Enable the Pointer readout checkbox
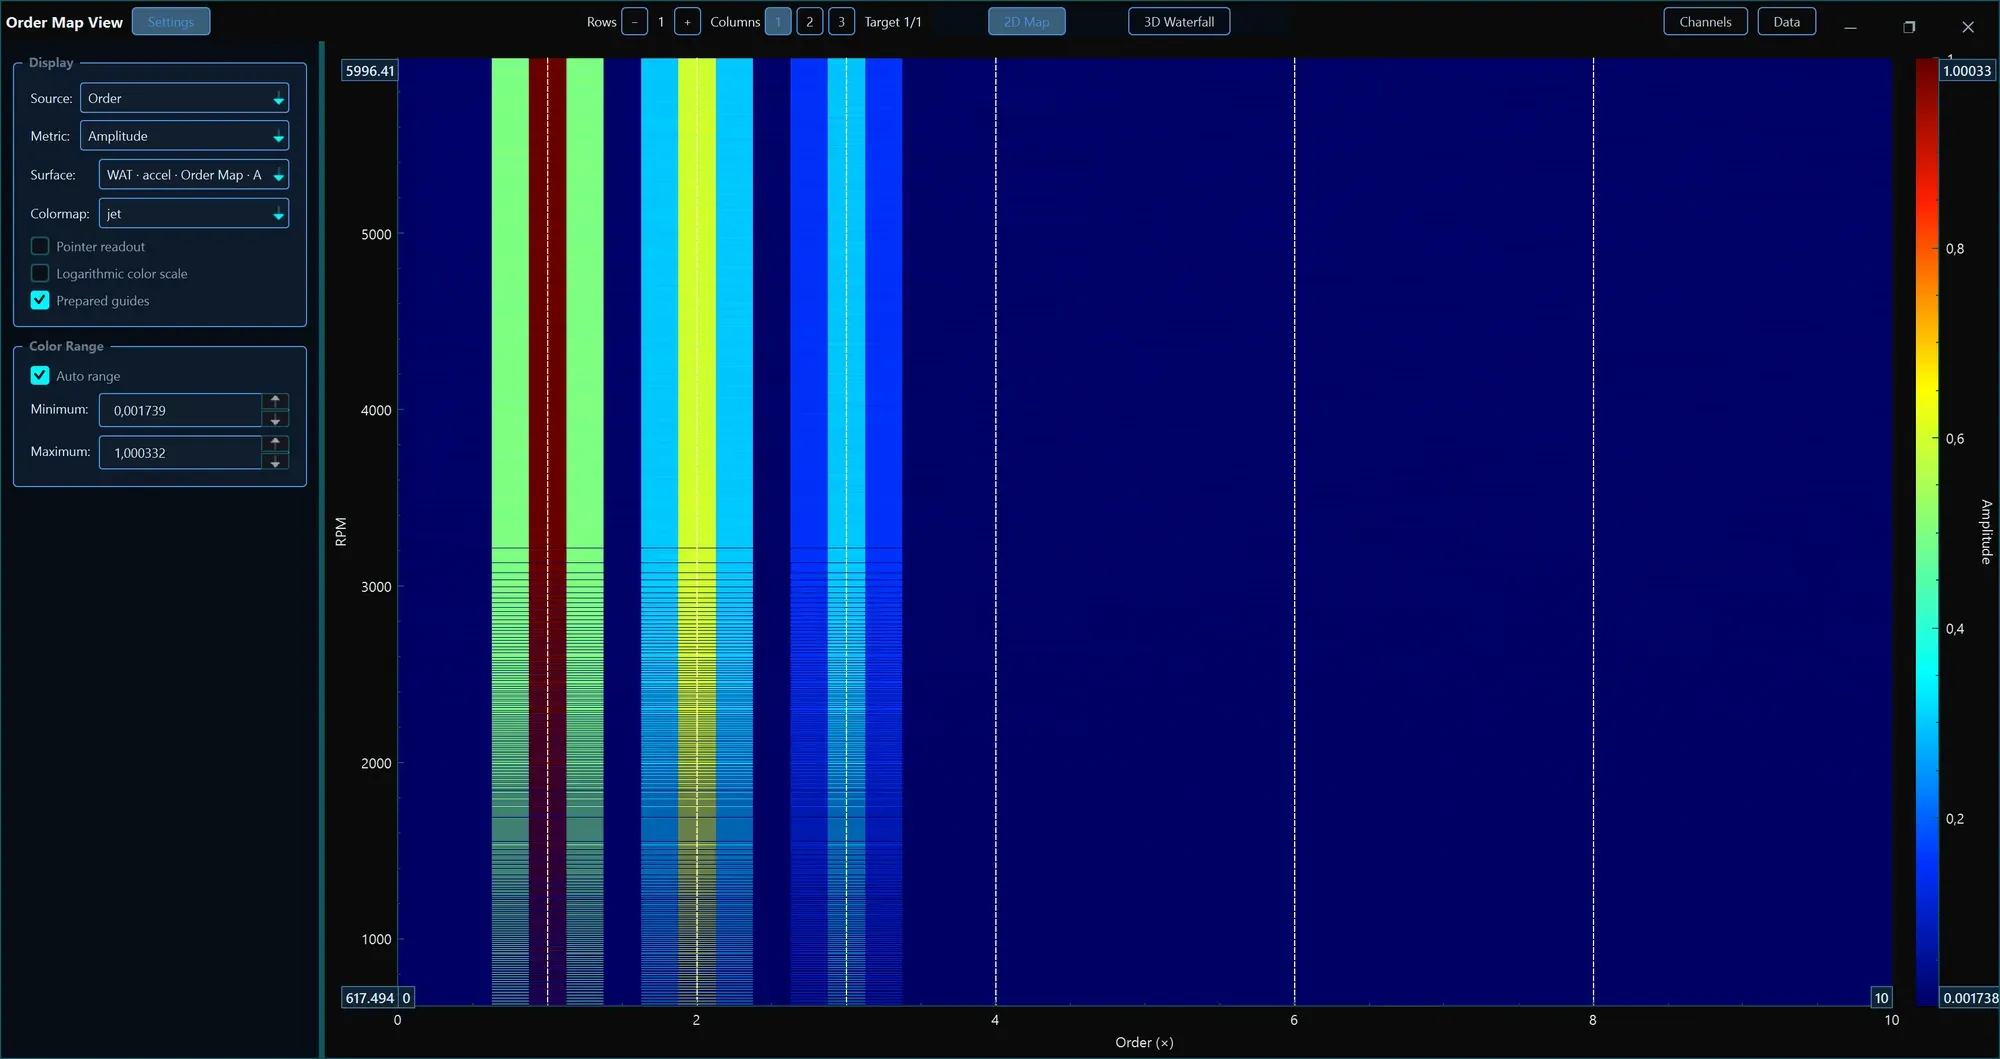The height and width of the screenshot is (1059, 2000). coord(40,246)
